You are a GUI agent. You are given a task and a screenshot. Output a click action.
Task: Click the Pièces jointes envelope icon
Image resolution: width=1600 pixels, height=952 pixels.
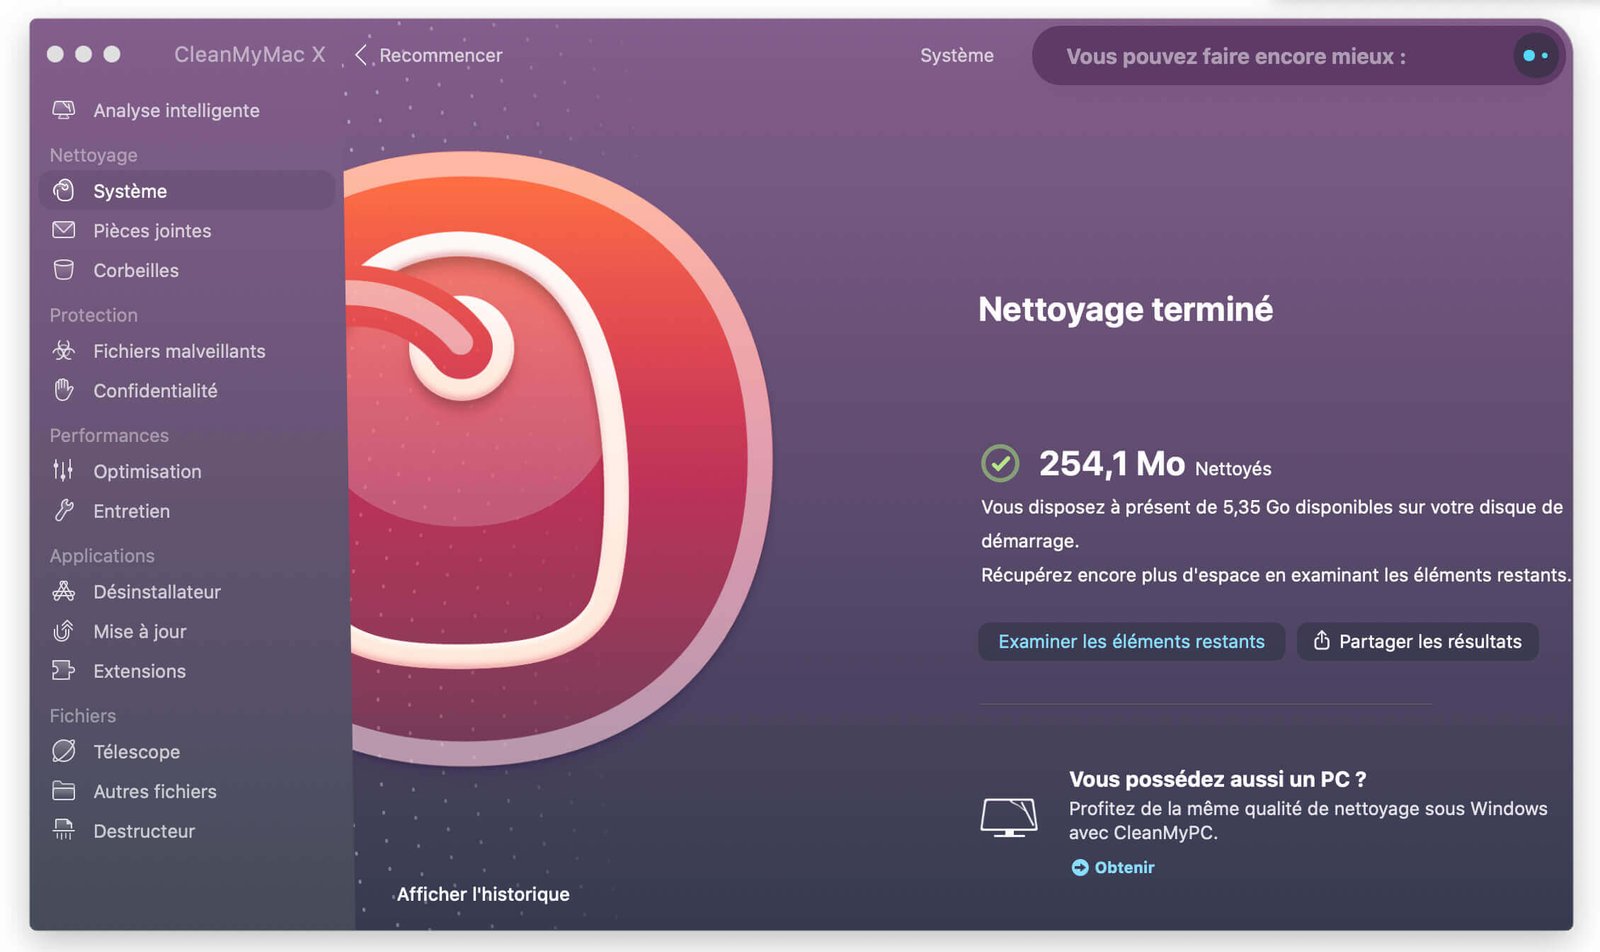63,230
